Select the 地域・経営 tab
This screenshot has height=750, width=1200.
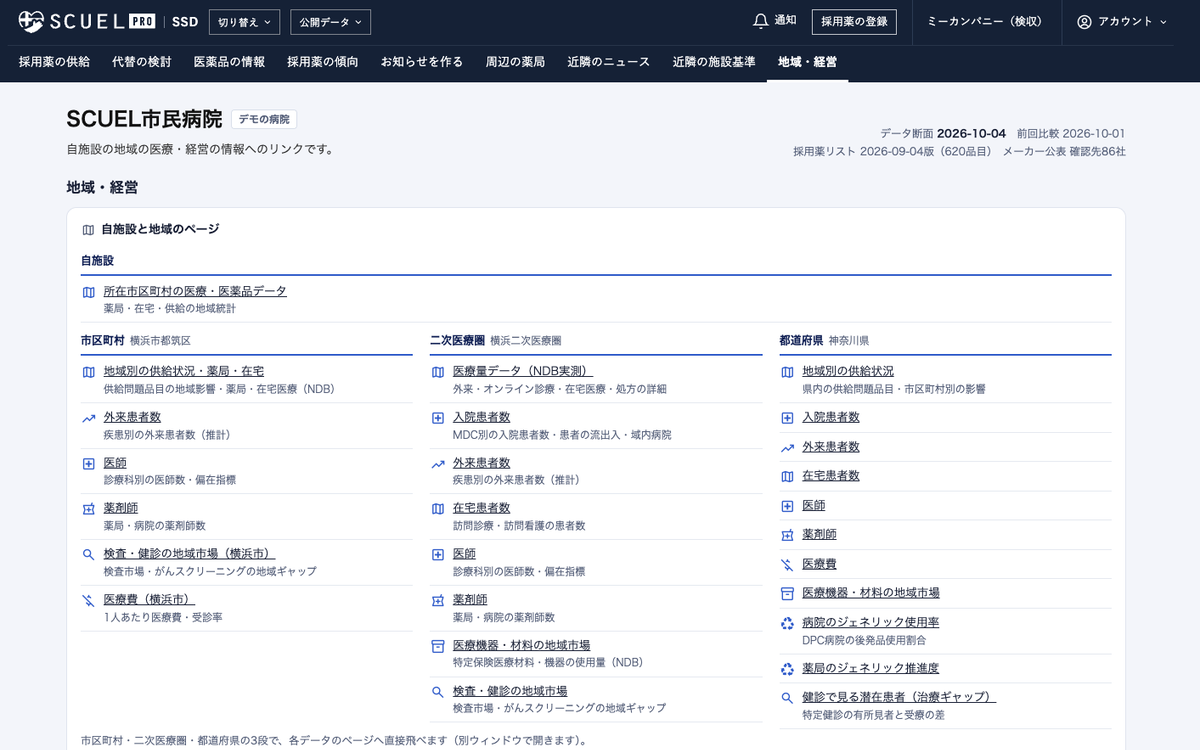pos(808,62)
